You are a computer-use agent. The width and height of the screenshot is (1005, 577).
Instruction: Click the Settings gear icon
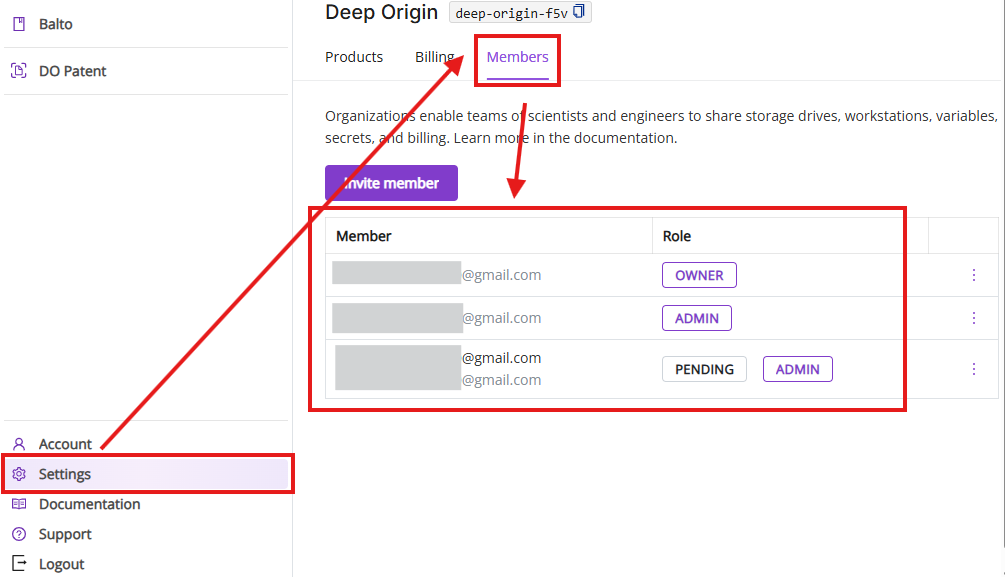(19, 474)
